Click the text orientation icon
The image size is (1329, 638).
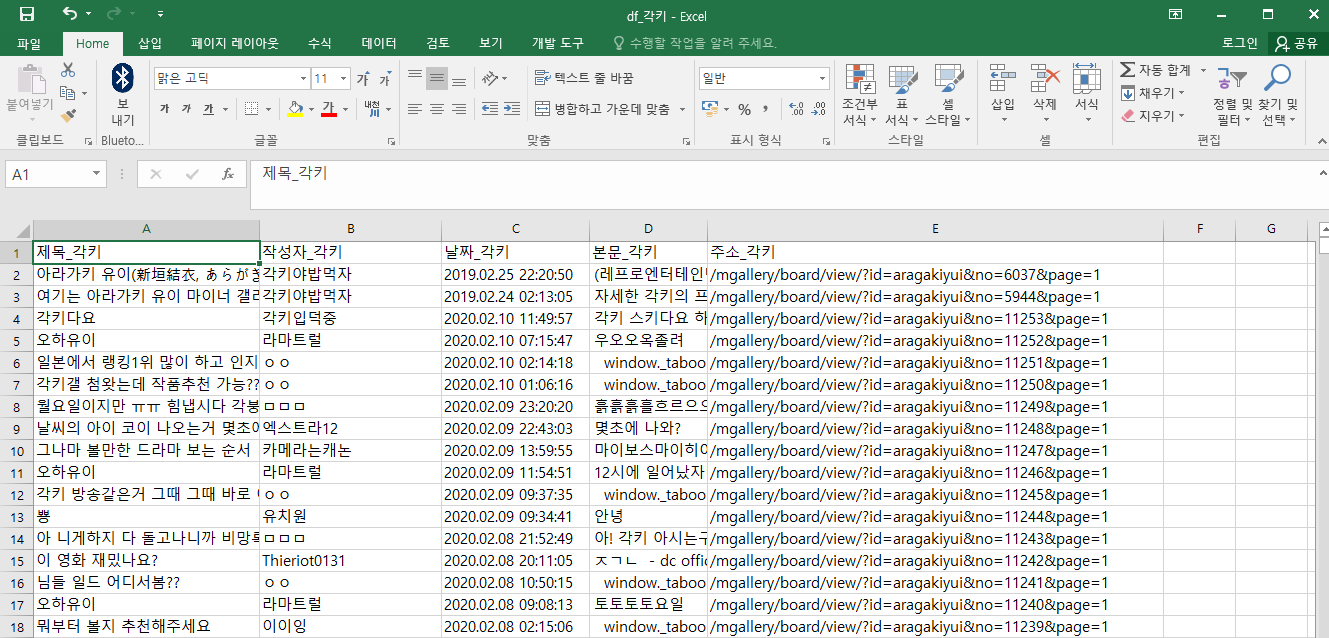pos(489,78)
